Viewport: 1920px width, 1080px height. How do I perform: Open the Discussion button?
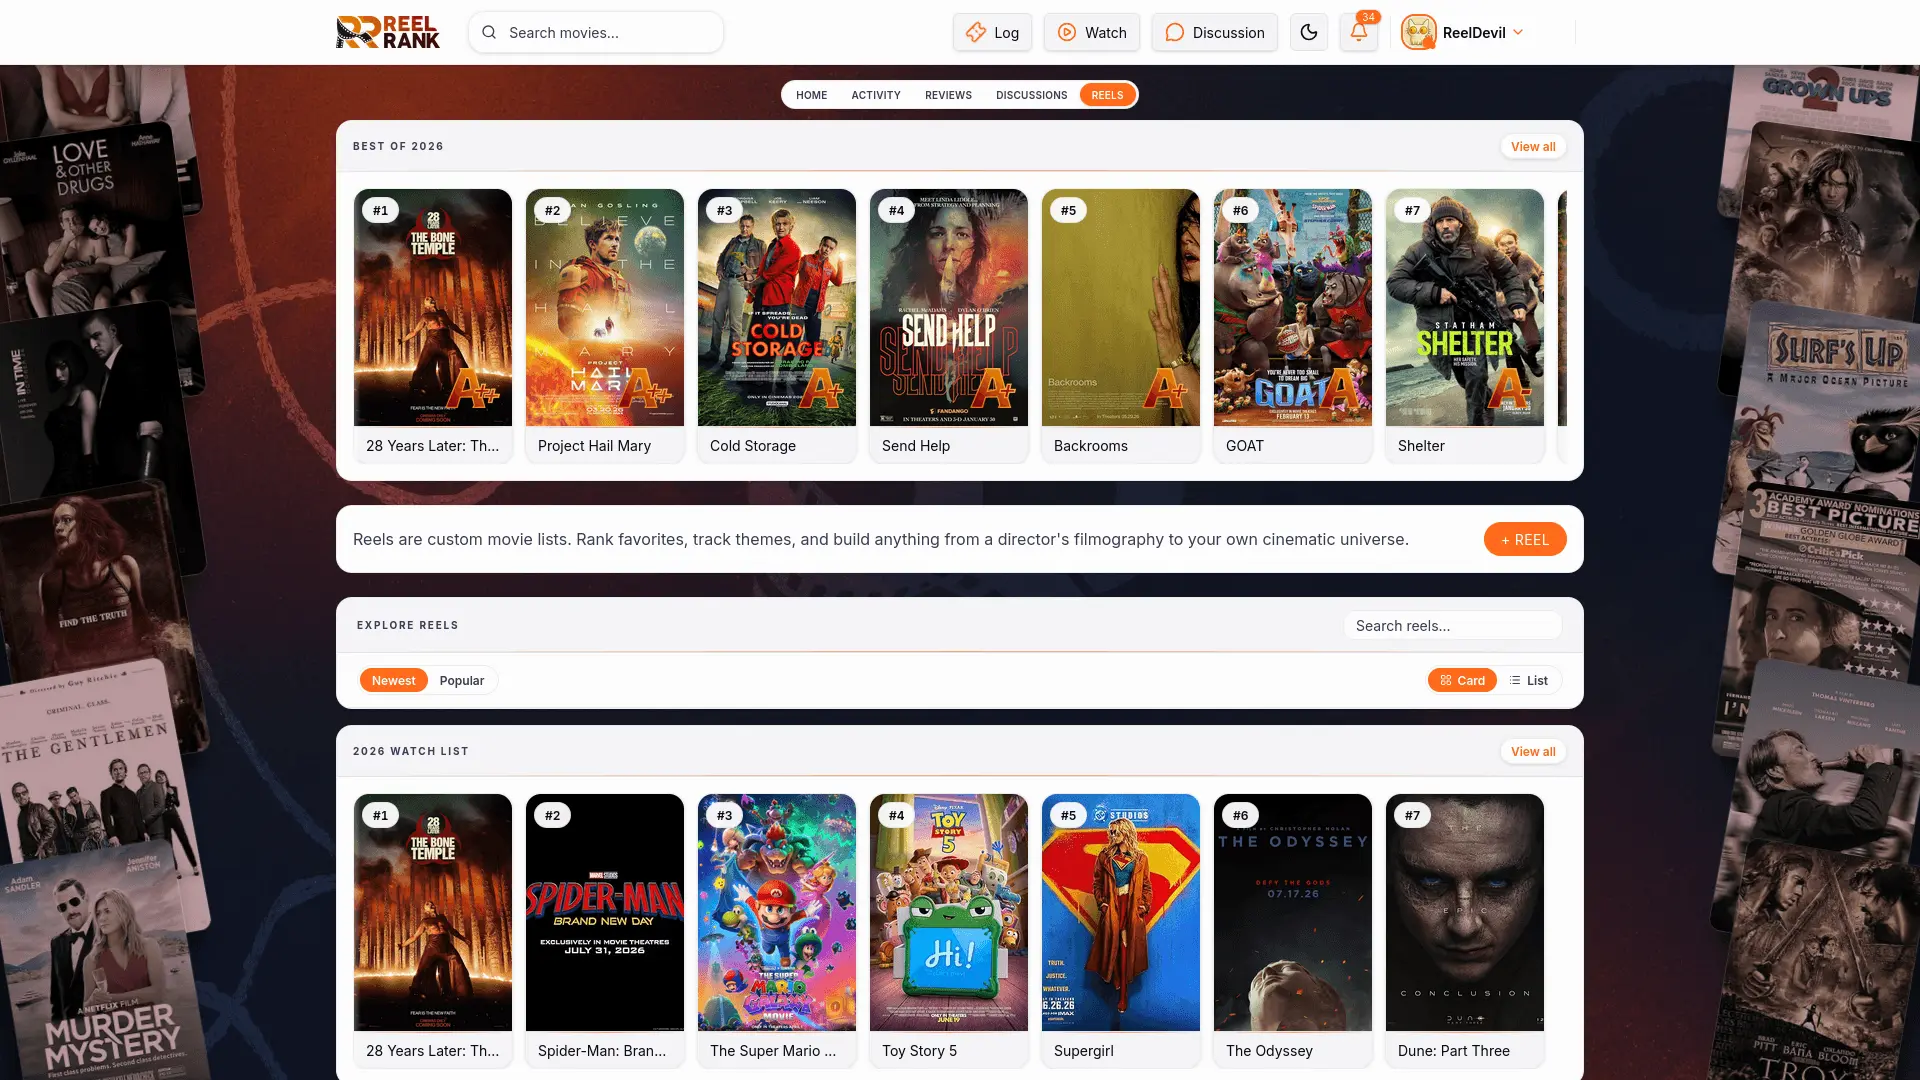click(x=1214, y=32)
